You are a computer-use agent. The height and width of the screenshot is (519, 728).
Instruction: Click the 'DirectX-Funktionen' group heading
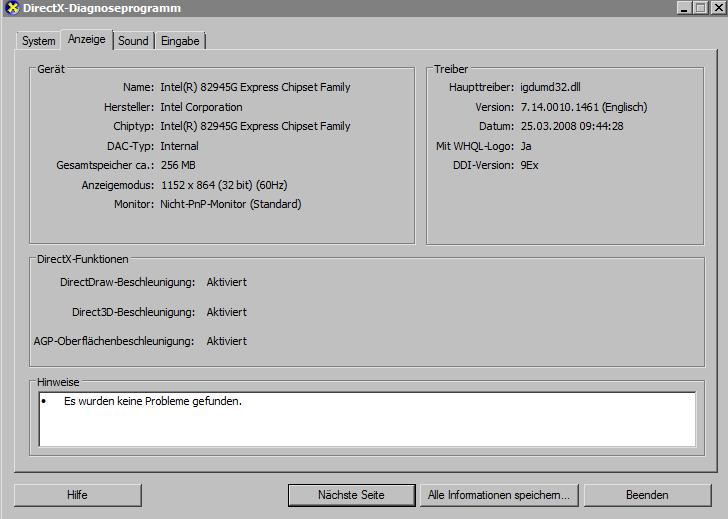pos(83,259)
